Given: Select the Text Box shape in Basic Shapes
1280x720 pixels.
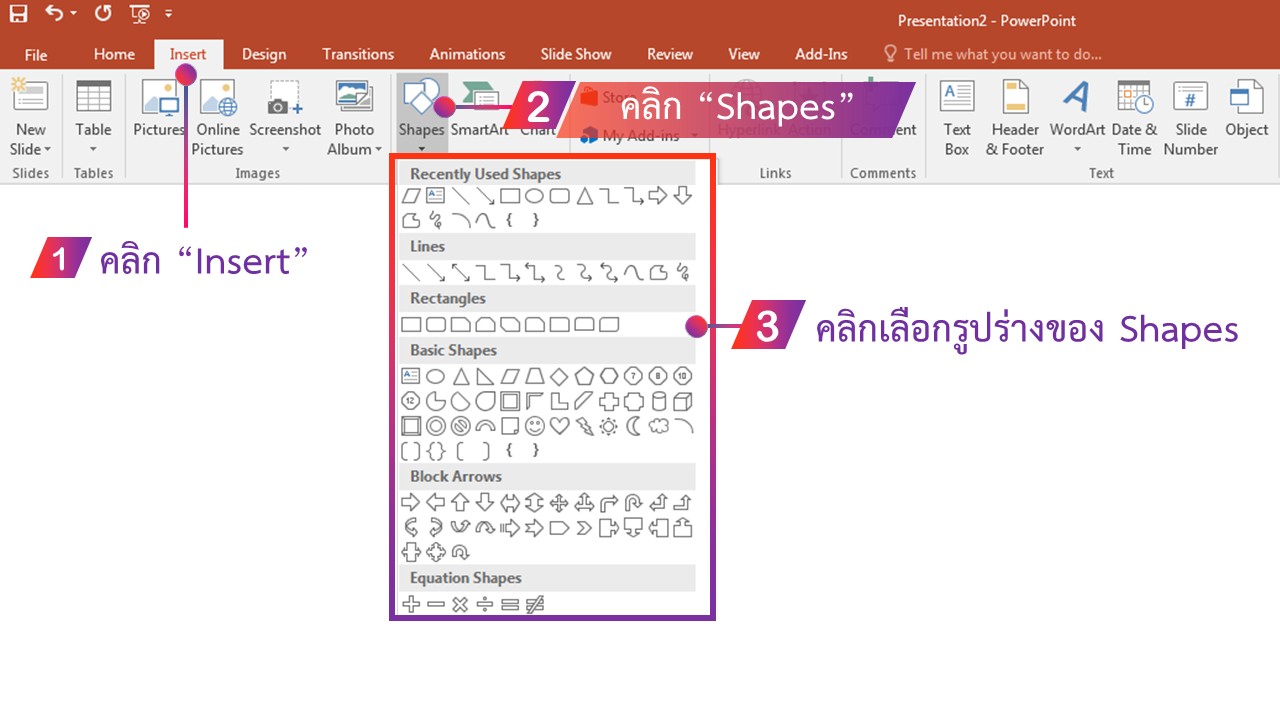Looking at the screenshot, I should tap(410, 376).
